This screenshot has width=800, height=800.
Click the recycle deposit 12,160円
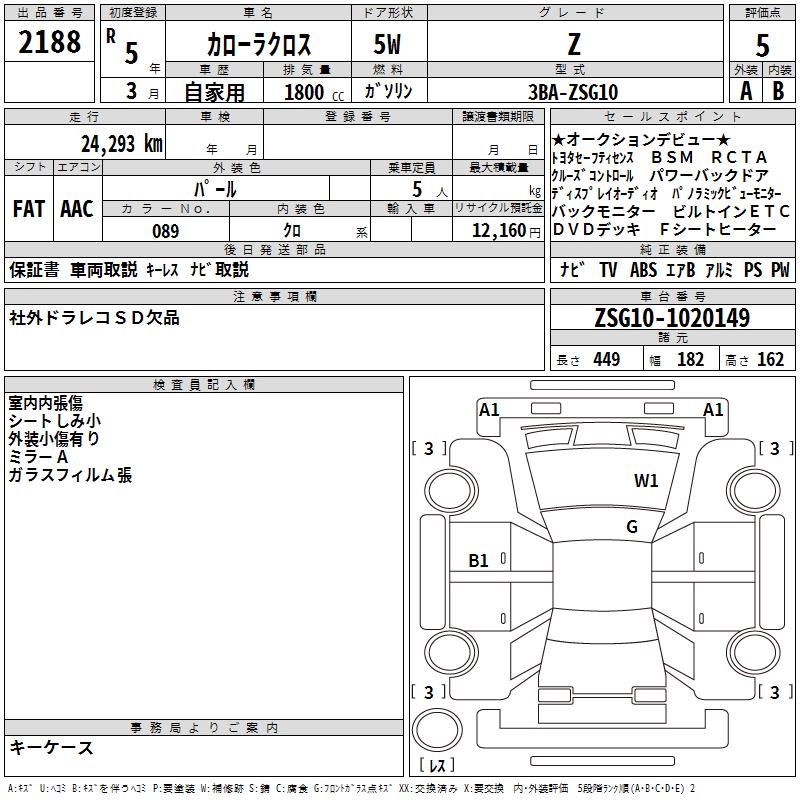pos(506,231)
